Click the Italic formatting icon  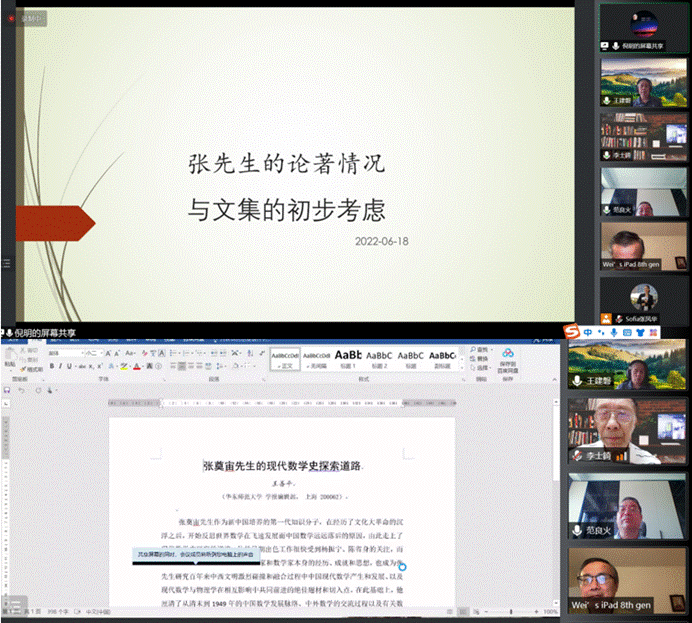[x=60, y=366]
